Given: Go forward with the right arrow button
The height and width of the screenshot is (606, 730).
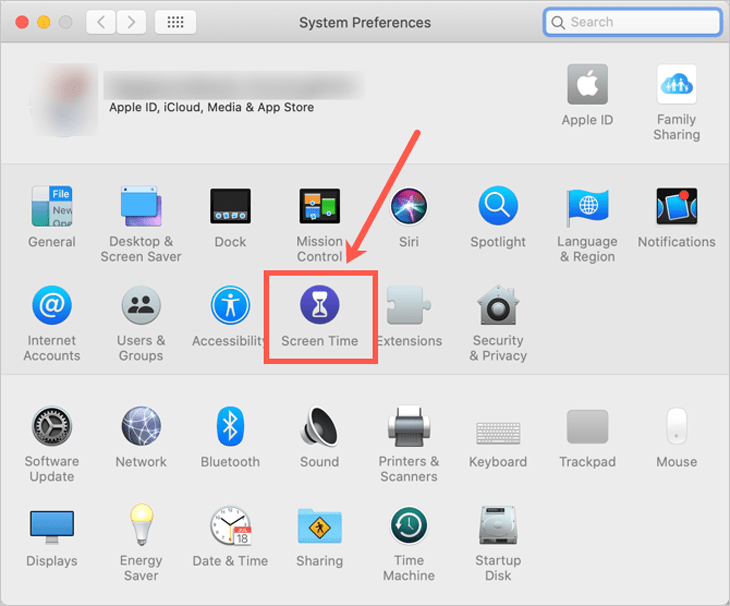Looking at the screenshot, I should [131, 22].
